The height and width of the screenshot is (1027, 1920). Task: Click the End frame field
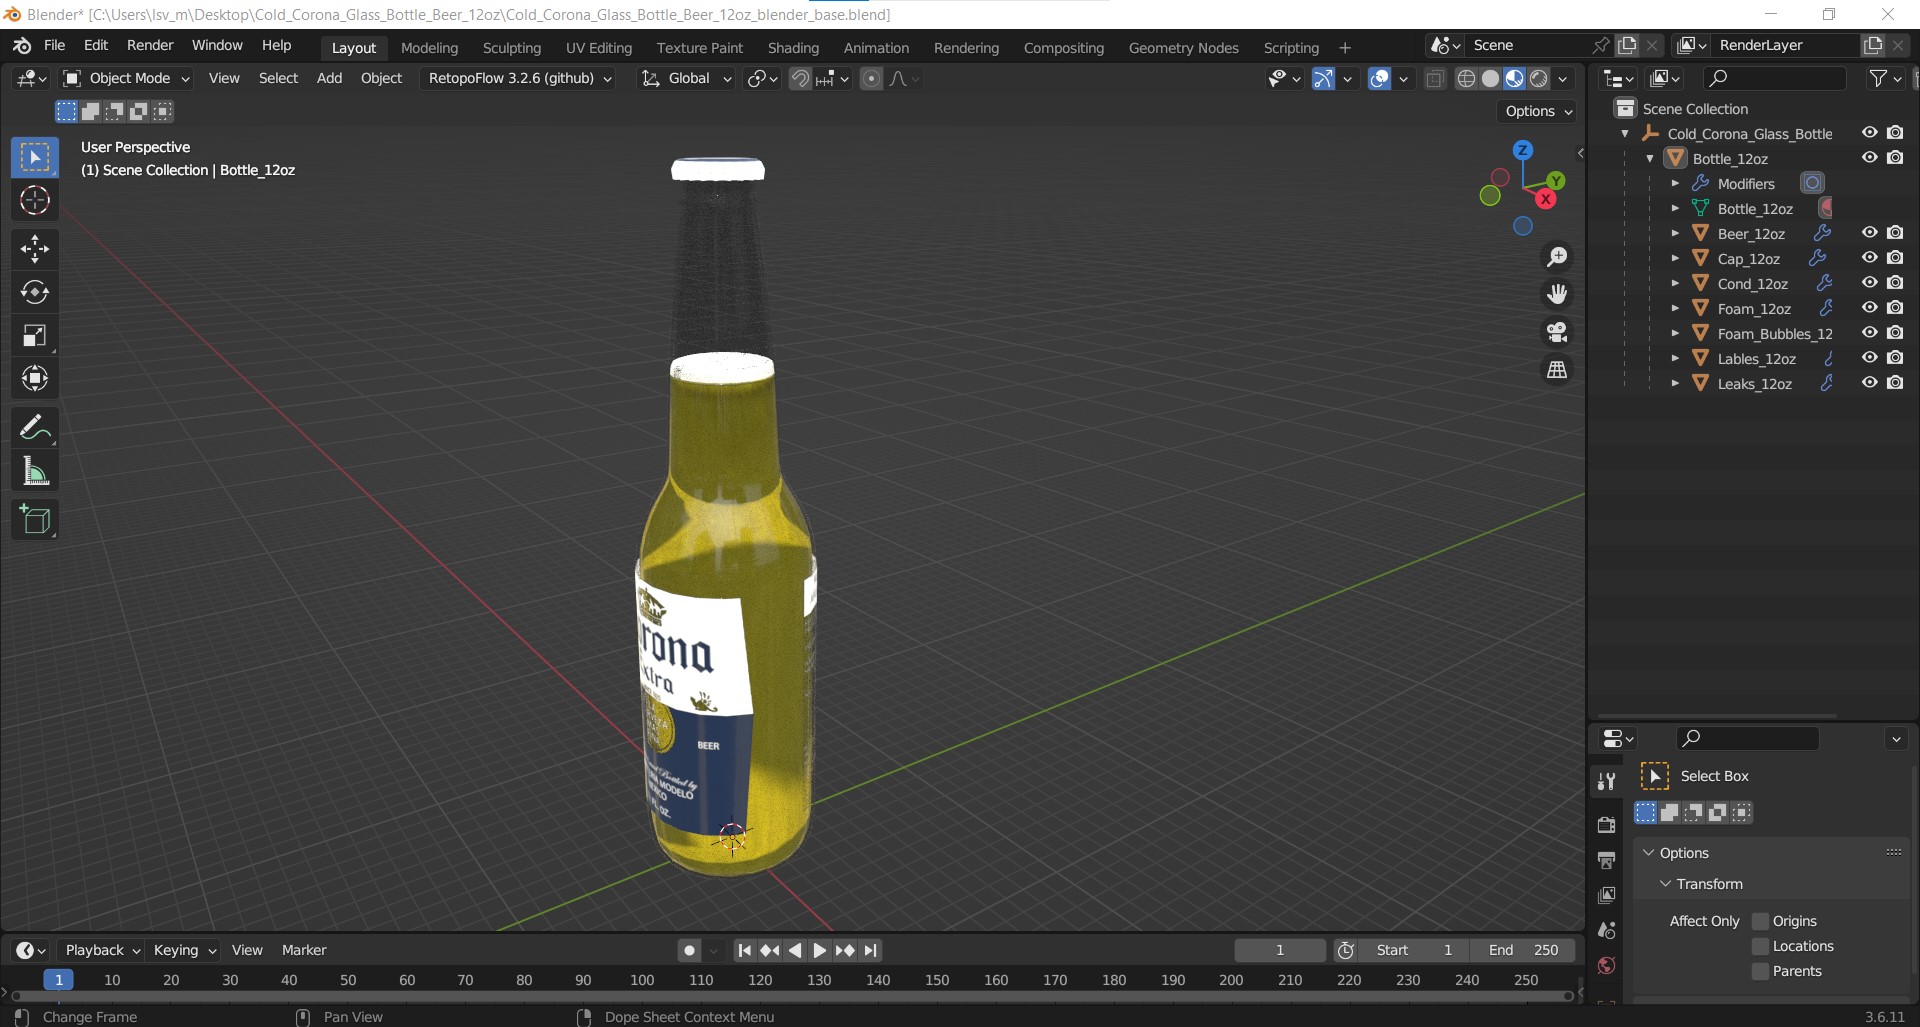[x=1523, y=950]
